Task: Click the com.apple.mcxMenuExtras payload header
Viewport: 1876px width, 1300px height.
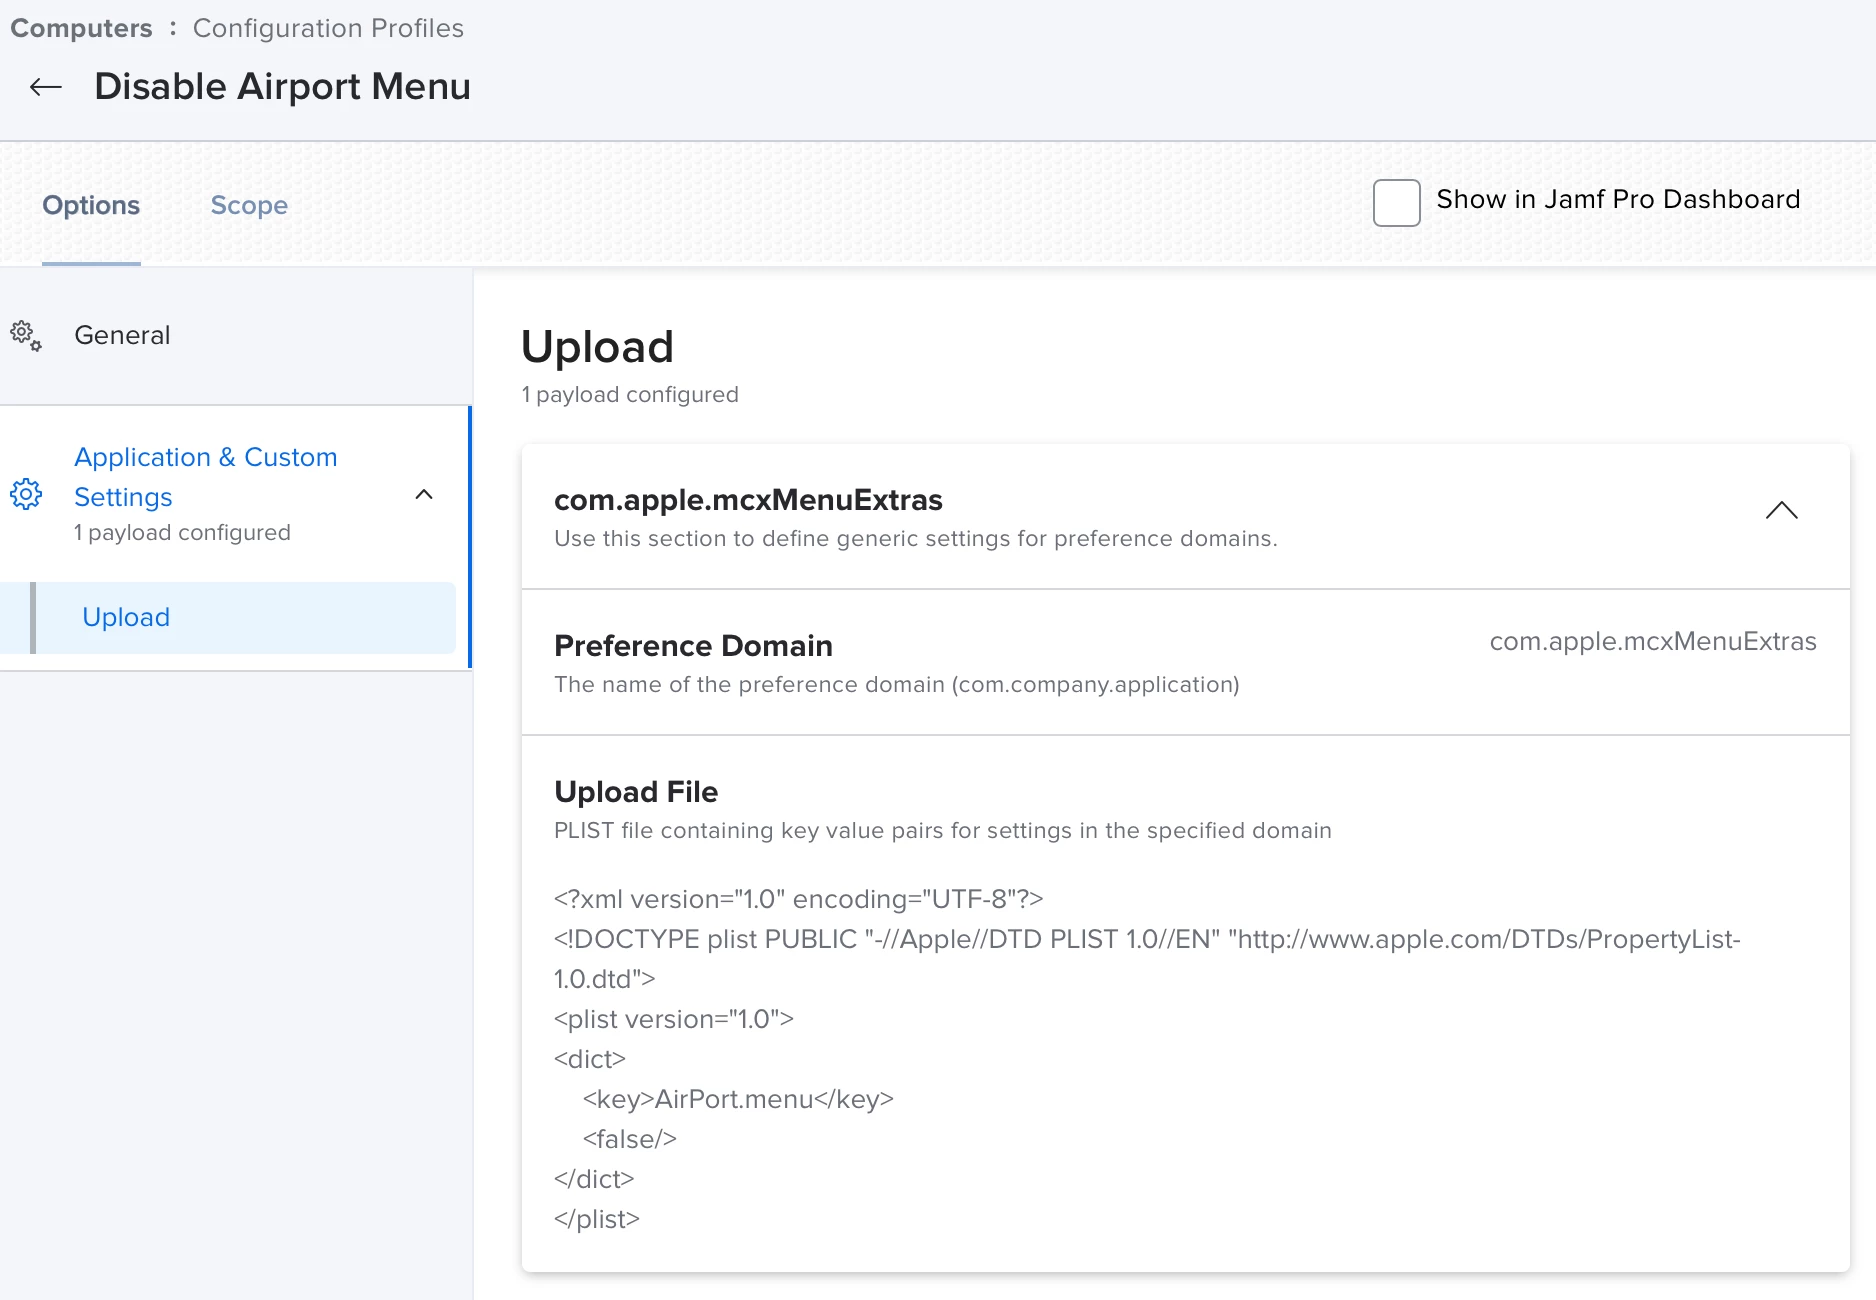Action: click(x=748, y=500)
